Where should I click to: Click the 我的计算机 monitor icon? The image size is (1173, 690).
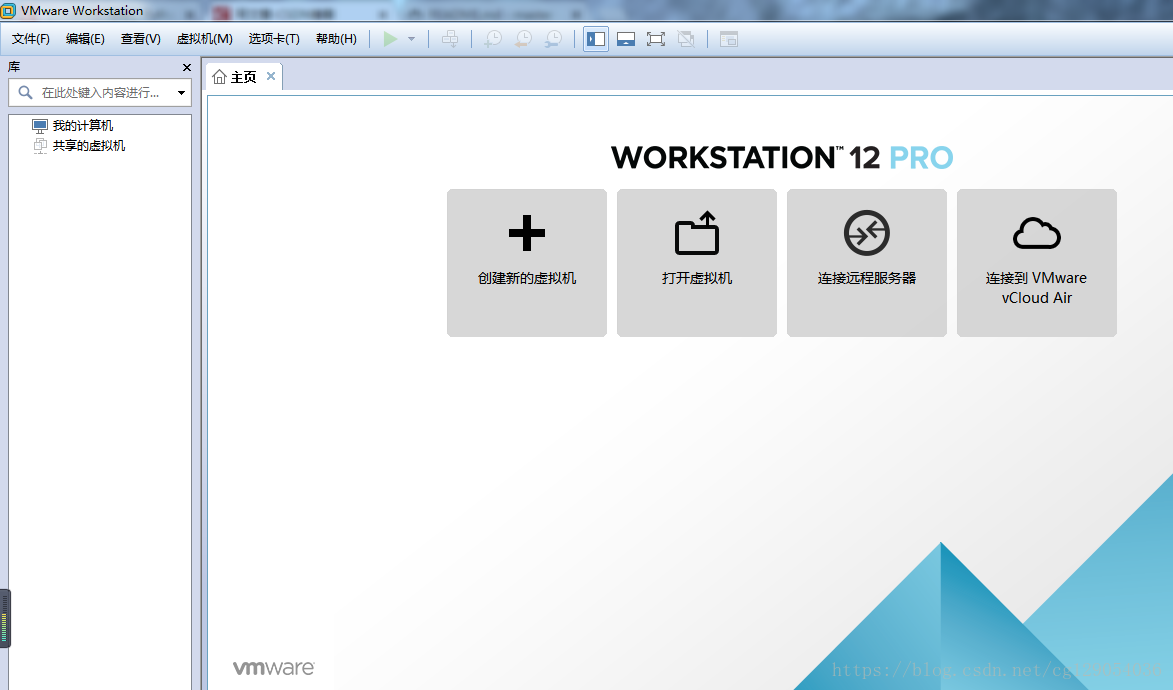click(x=40, y=126)
